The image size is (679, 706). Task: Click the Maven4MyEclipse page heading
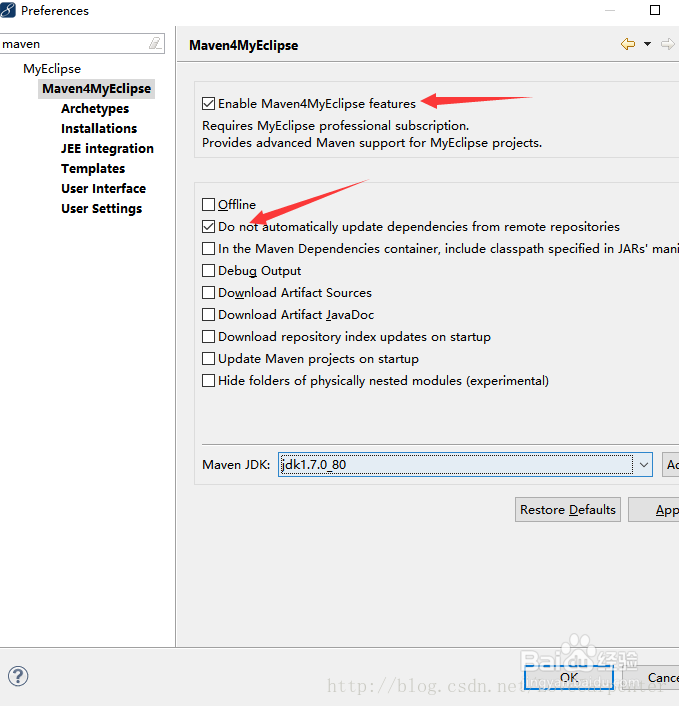pyautogui.click(x=244, y=45)
